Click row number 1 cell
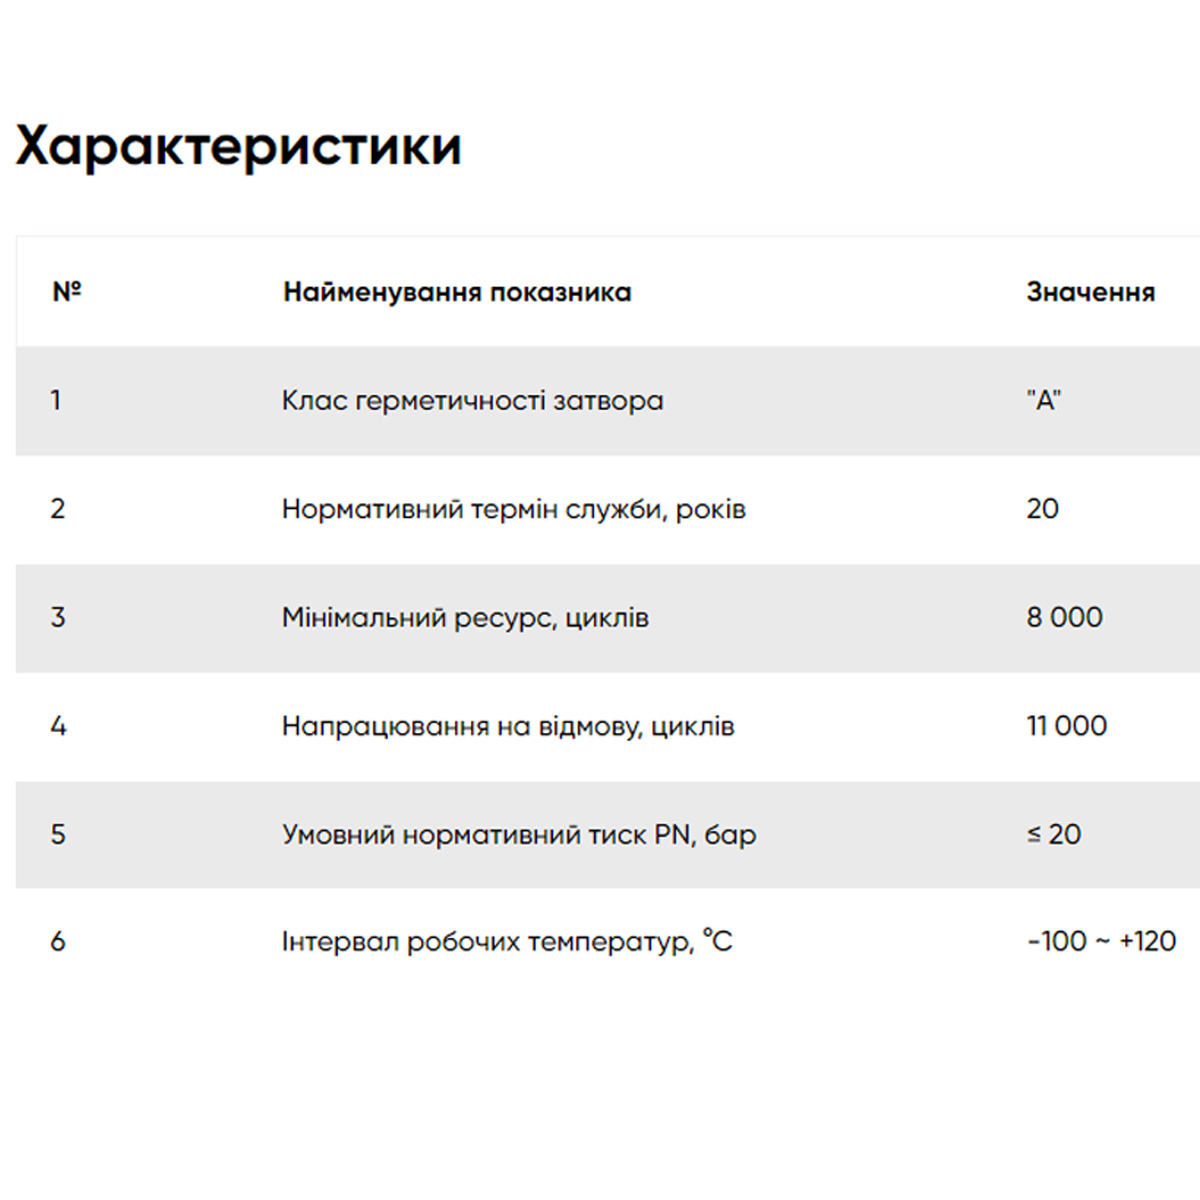1200x1200 pixels. click(x=56, y=401)
